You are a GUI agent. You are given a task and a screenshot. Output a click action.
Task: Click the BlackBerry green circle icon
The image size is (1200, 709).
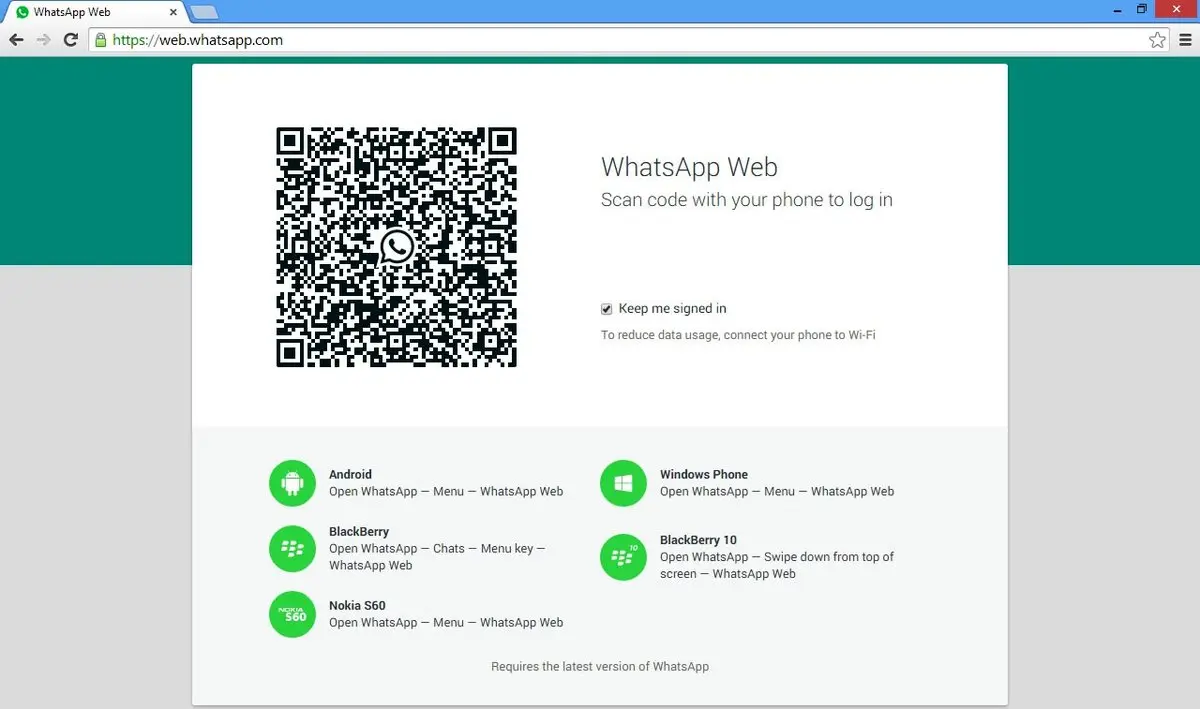click(292, 548)
